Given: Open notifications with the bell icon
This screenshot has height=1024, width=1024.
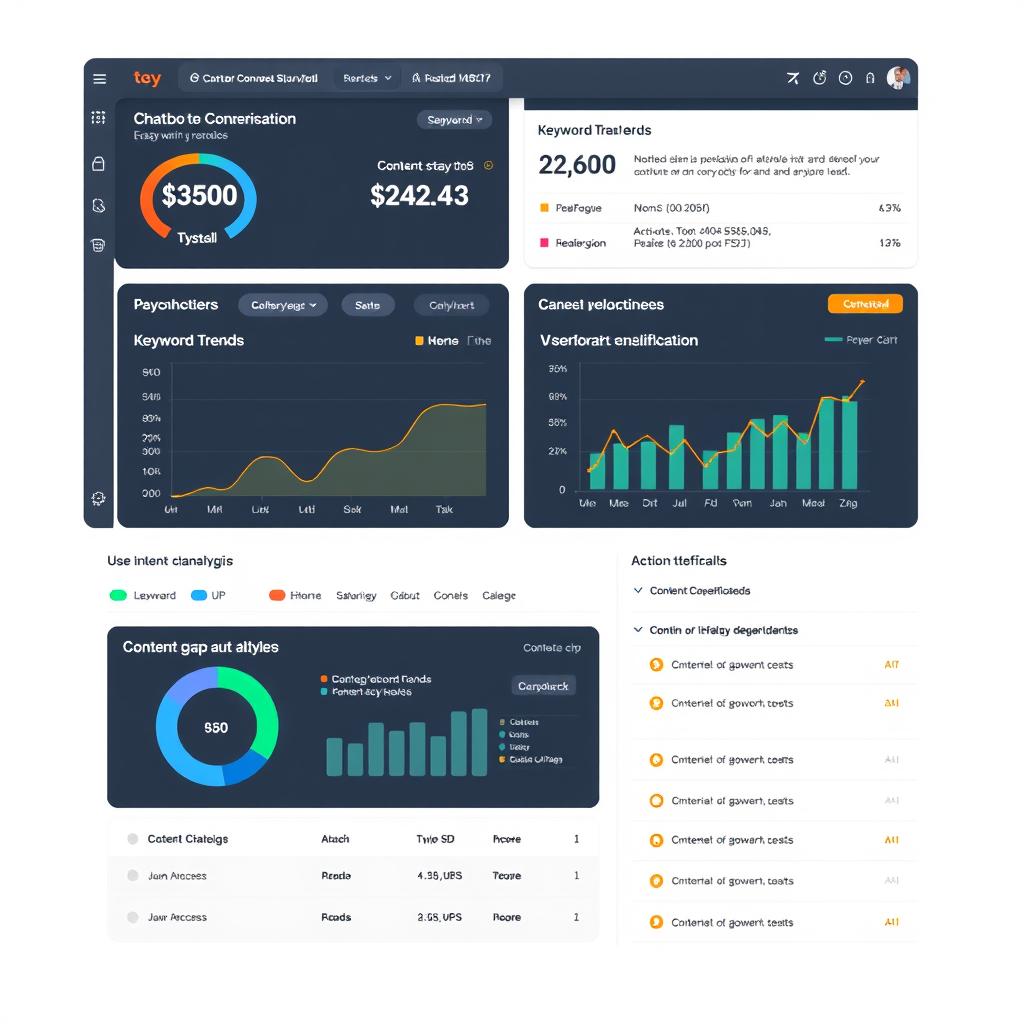Looking at the screenshot, I should [871, 77].
